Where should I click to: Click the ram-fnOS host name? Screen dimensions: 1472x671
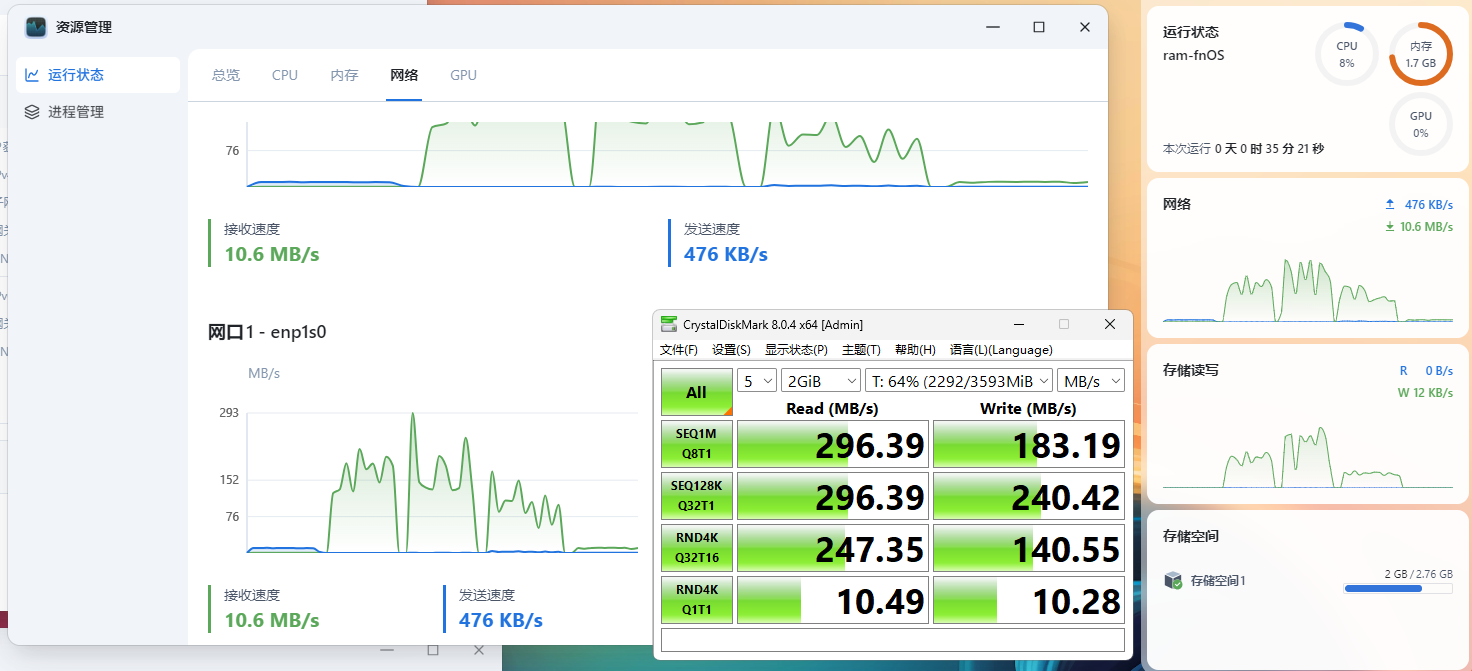(1193, 55)
